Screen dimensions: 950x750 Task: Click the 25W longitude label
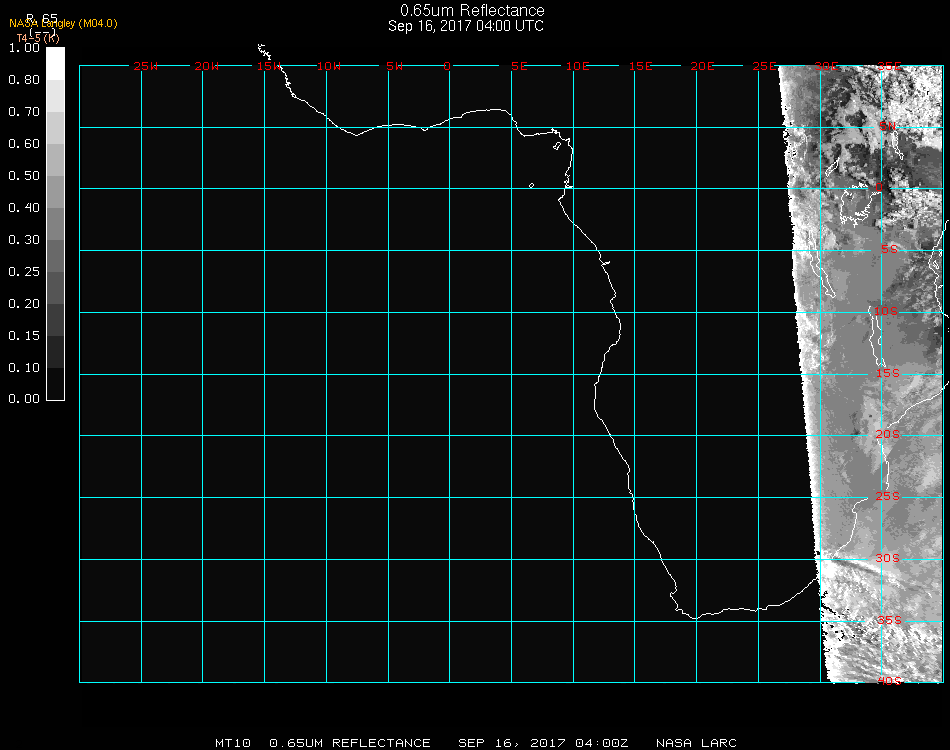click(x=146, y=66)
